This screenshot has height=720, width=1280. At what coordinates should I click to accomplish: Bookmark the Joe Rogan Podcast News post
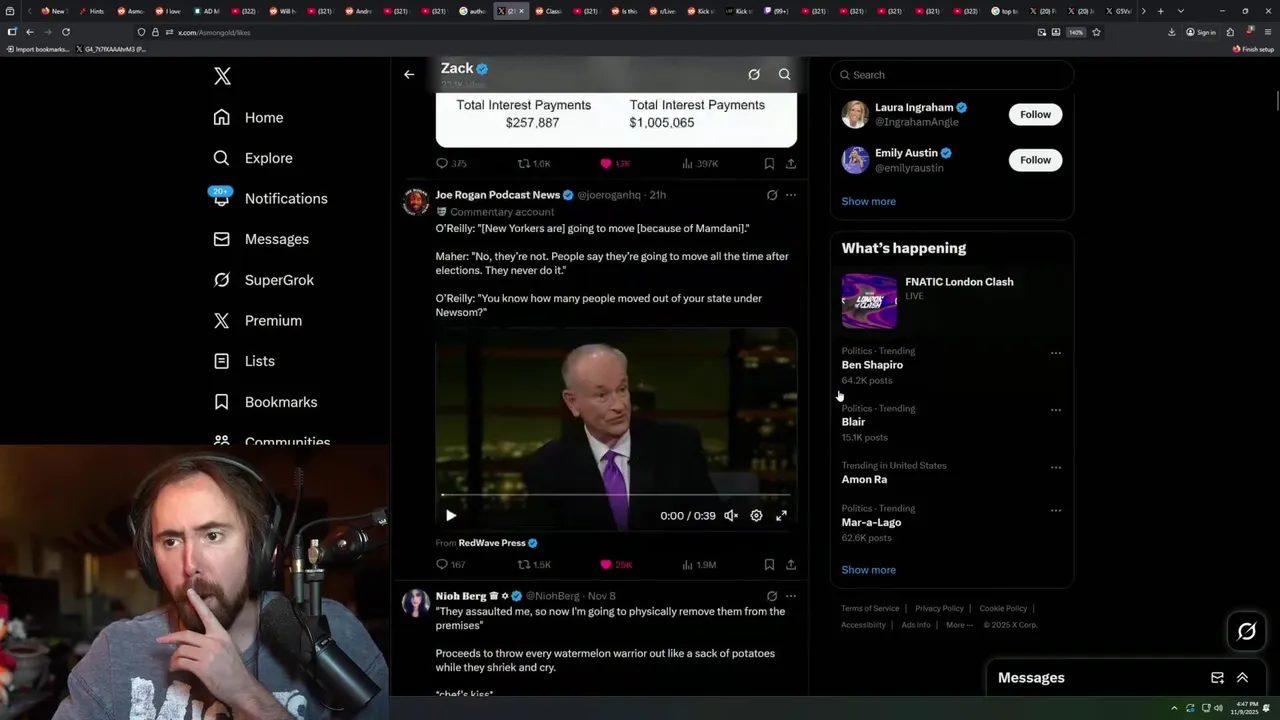click(x=769, y=565)
